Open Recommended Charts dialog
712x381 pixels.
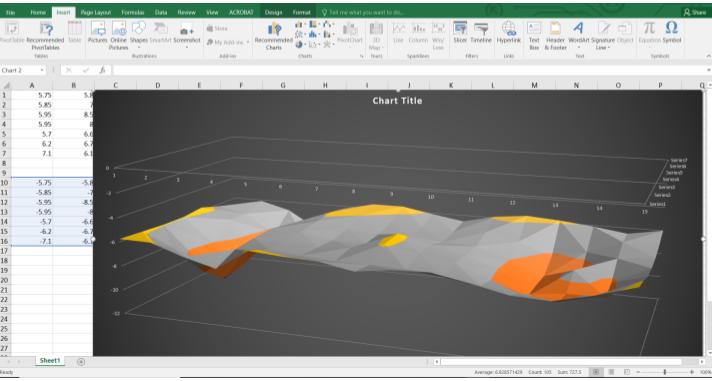pyautogui.click(x=273, y=35)
